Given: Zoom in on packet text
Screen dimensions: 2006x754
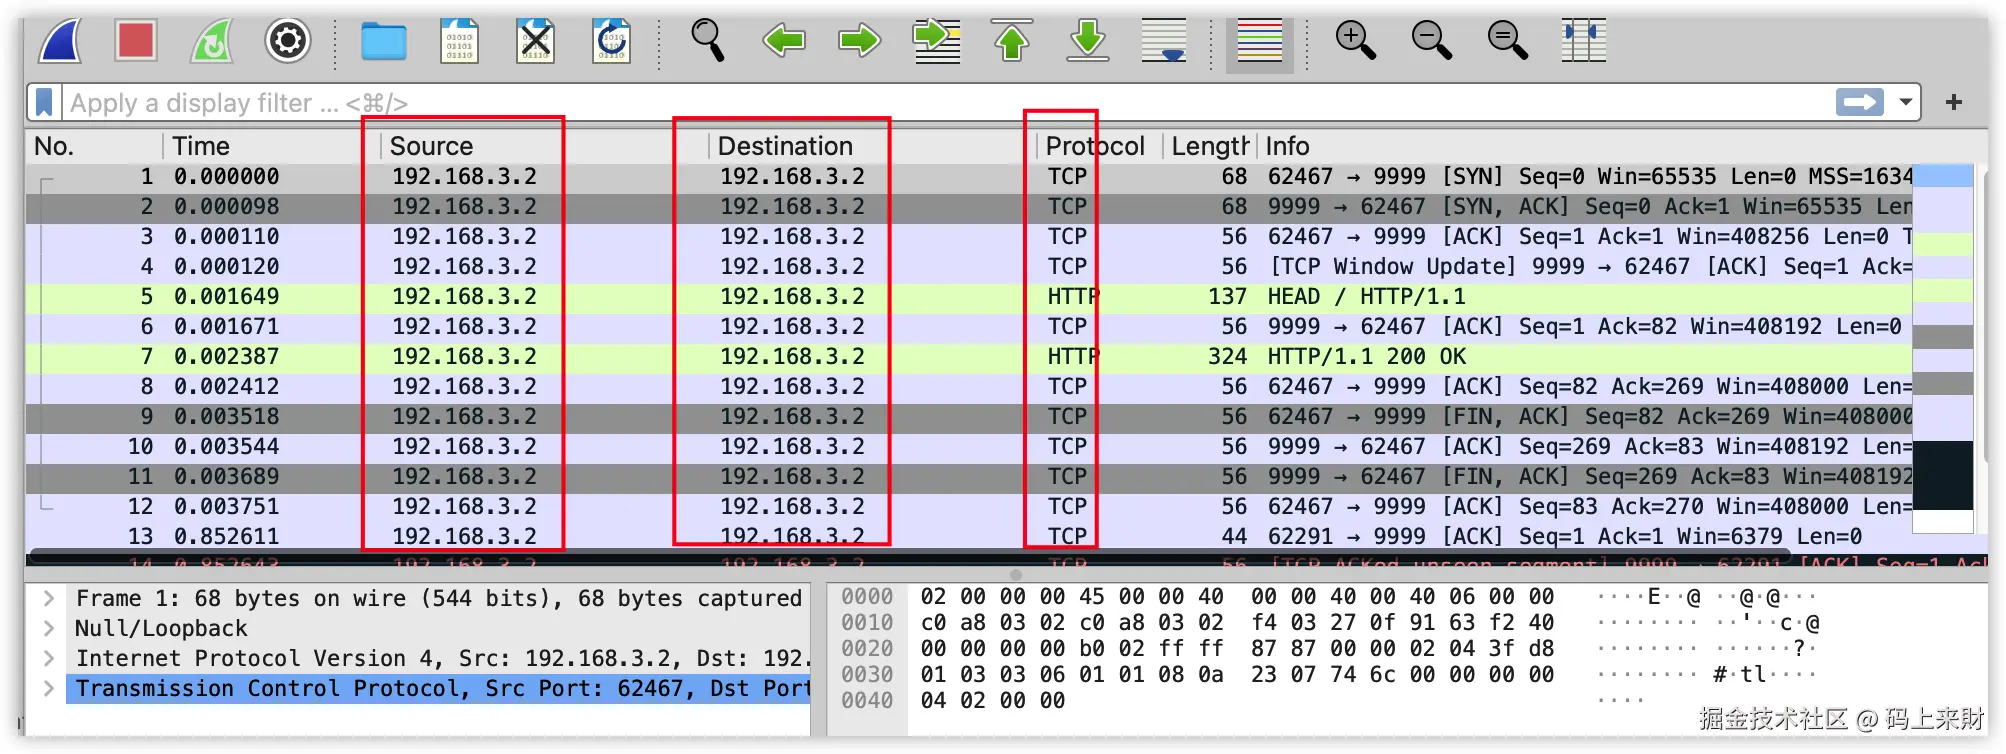Looking at the screenshot, I should point(1355,41).
